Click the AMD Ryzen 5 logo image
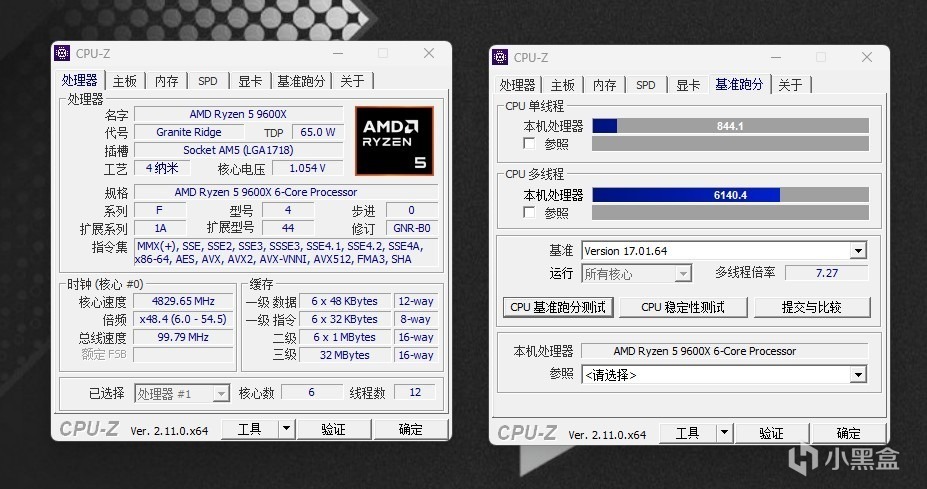927x489 pixels. click(x=394, y=141)
